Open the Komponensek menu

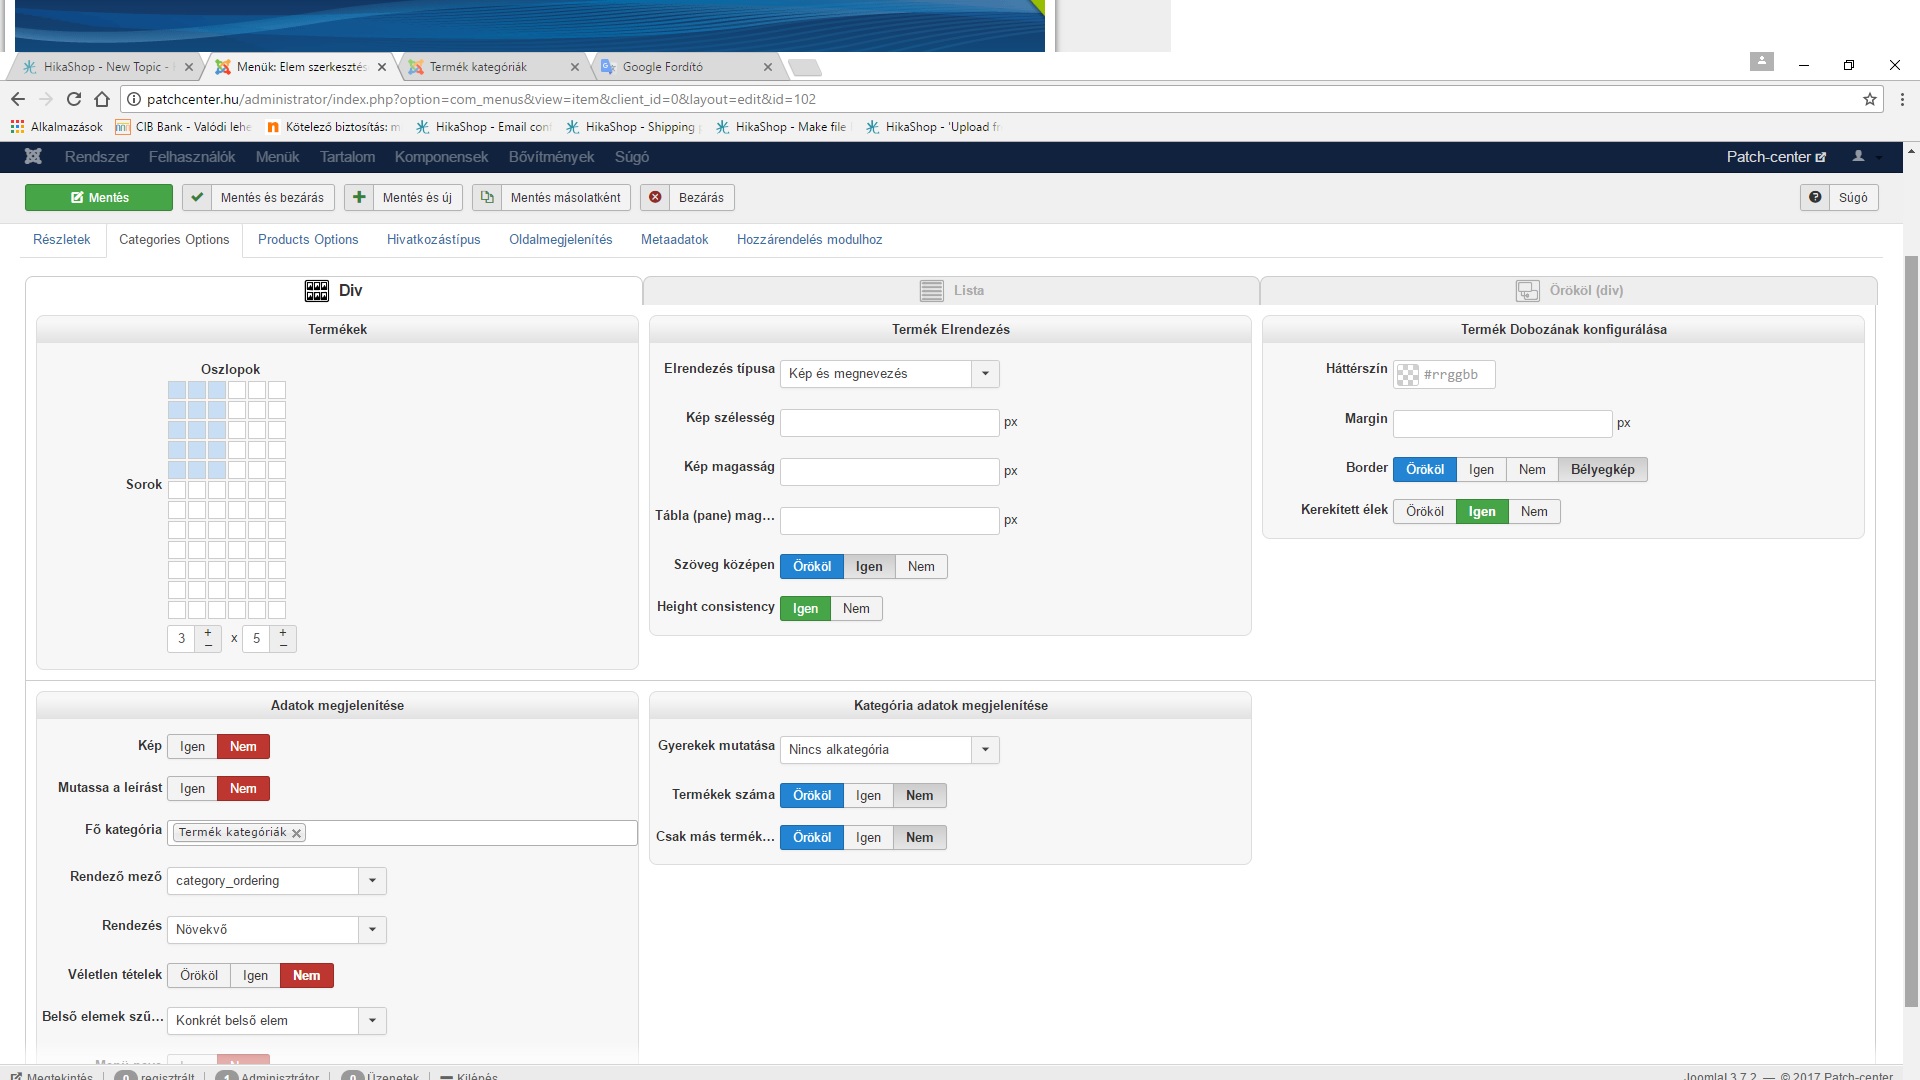(441, 157)
